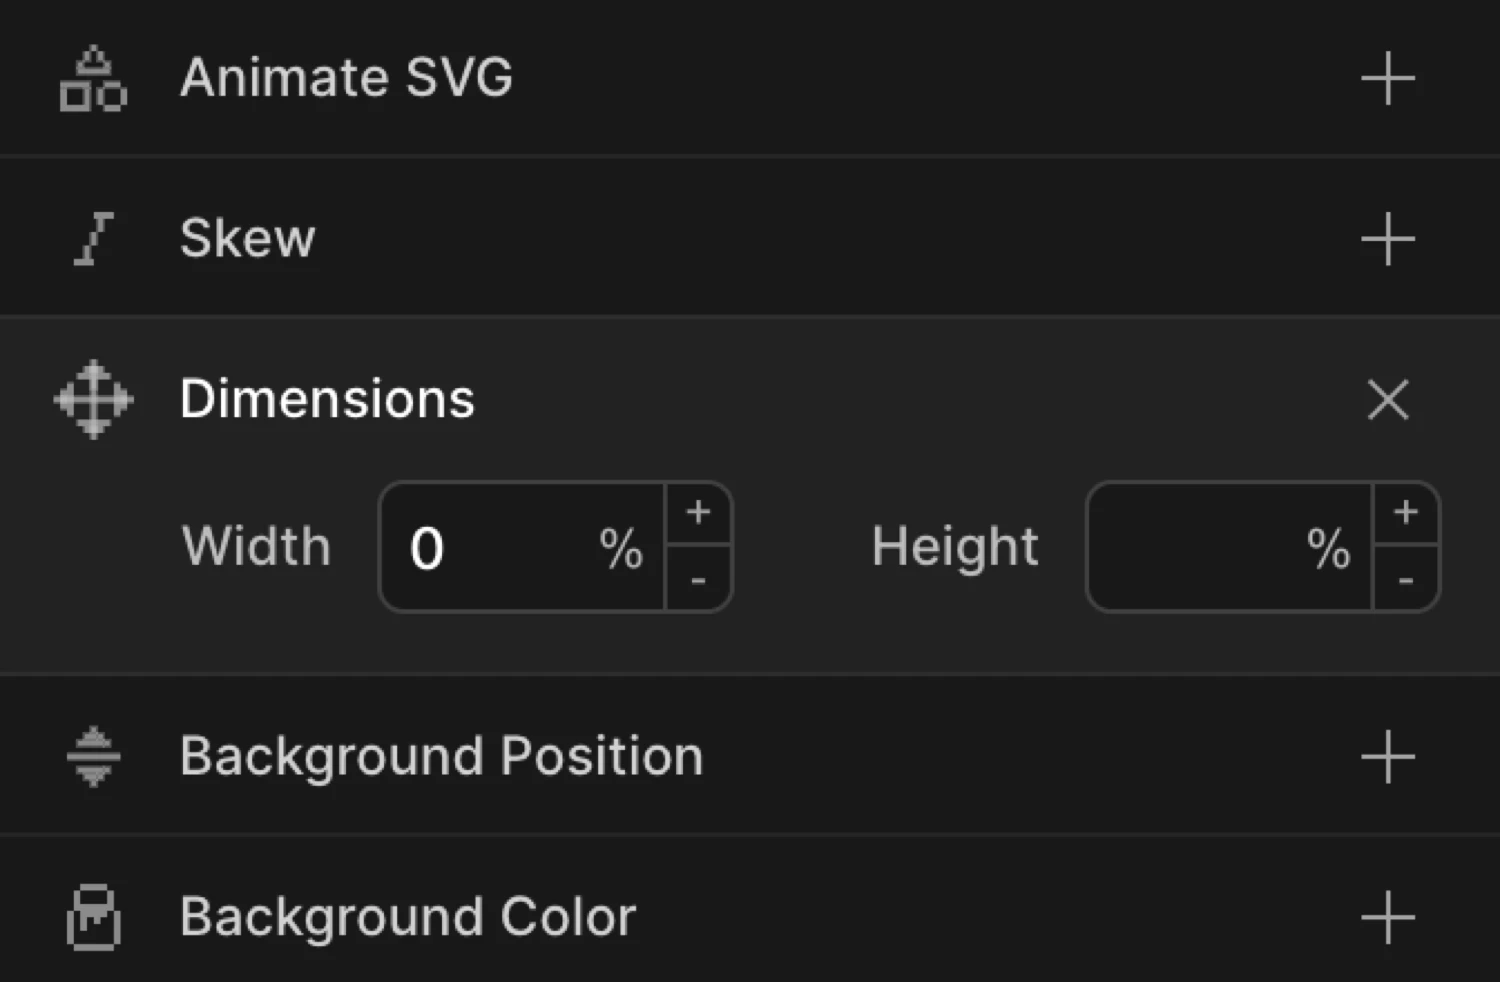The image size is (1500, 982).
Task: Add the Background Color property with its plus icon
Action: [1387, 917]
